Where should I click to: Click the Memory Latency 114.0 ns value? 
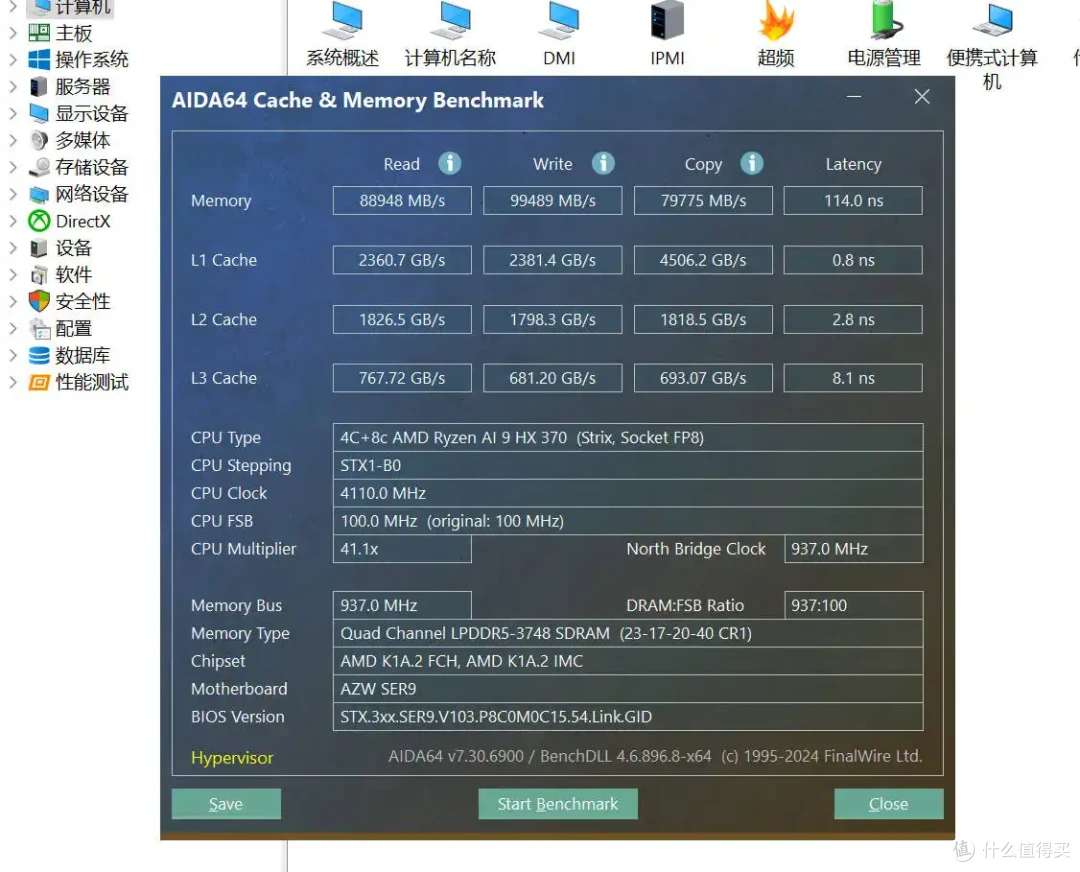tap(853, 200)
